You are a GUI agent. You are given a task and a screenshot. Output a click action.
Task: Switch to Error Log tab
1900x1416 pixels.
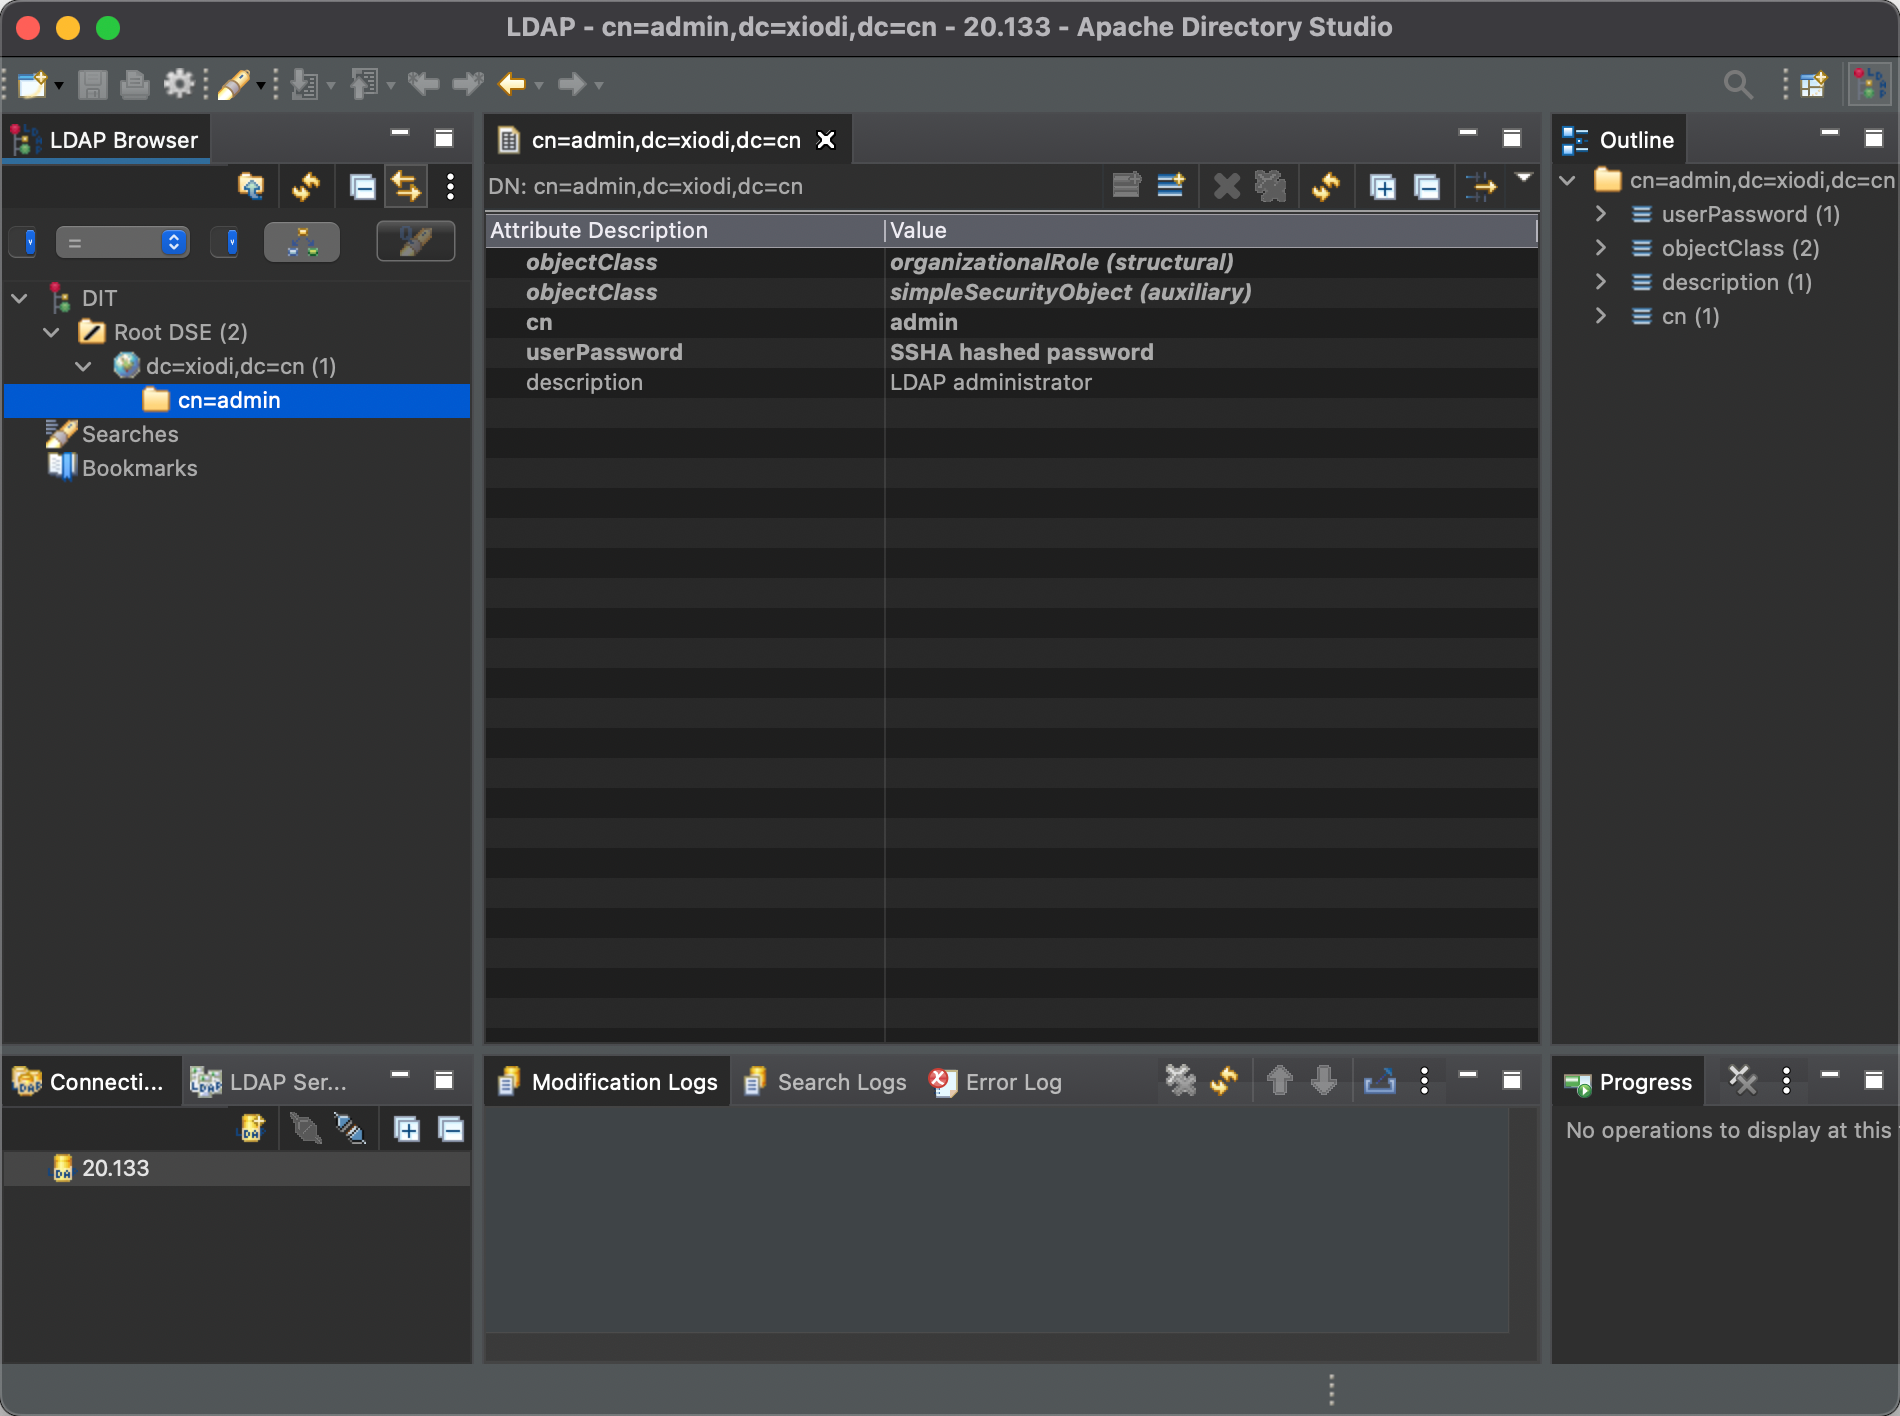click(996, 1082)
